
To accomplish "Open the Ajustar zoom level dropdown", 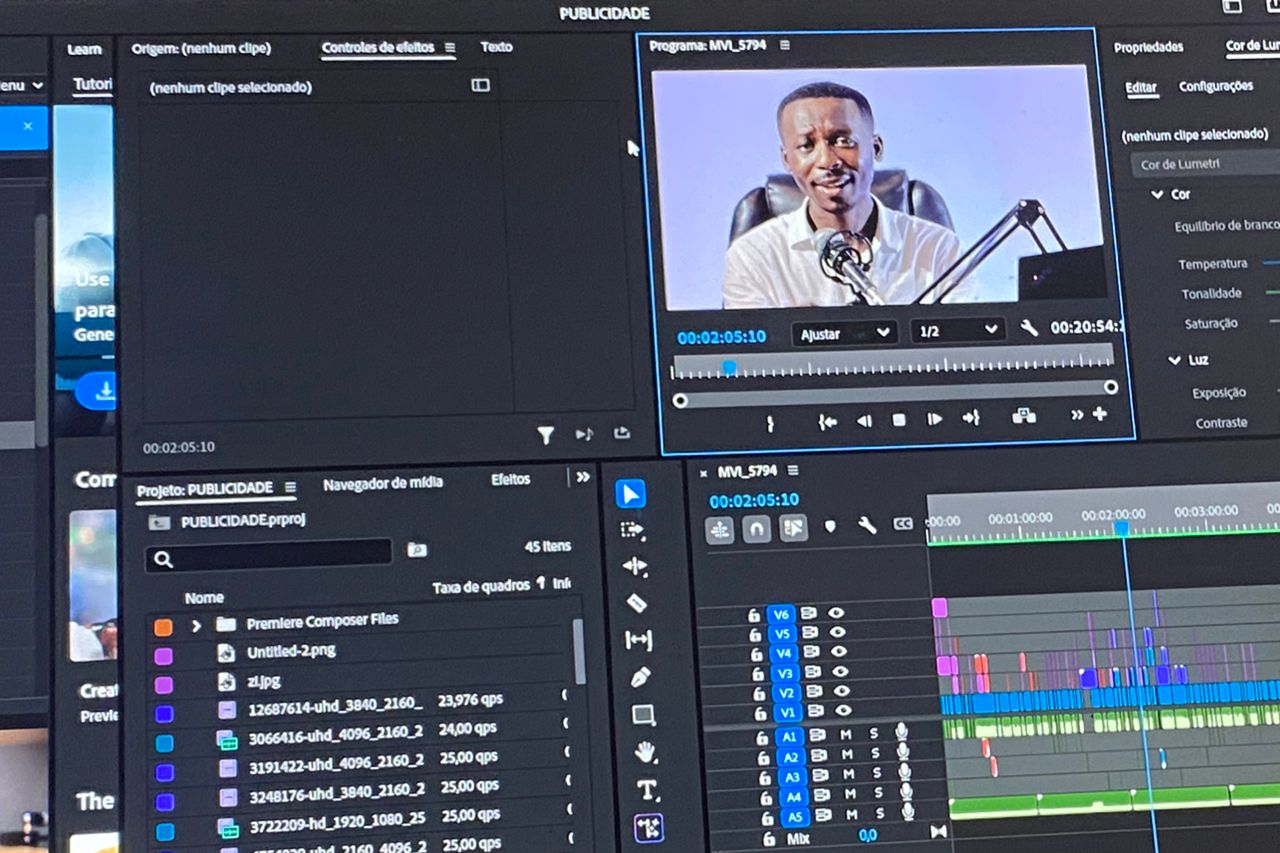I will (x=844, y=333).
